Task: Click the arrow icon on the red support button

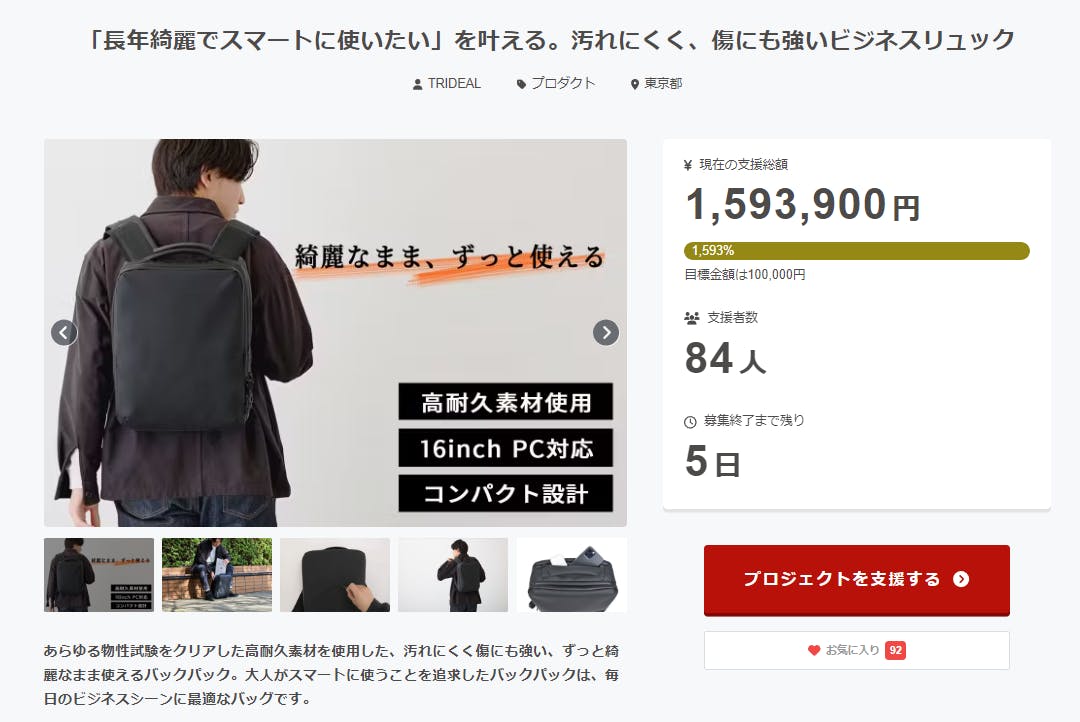Action: (x=961, y=579)
